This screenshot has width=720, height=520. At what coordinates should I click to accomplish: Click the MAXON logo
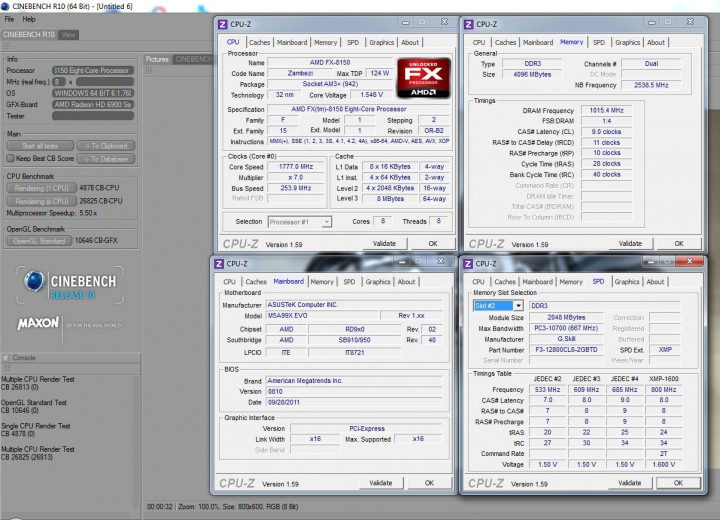click(38, 323)
